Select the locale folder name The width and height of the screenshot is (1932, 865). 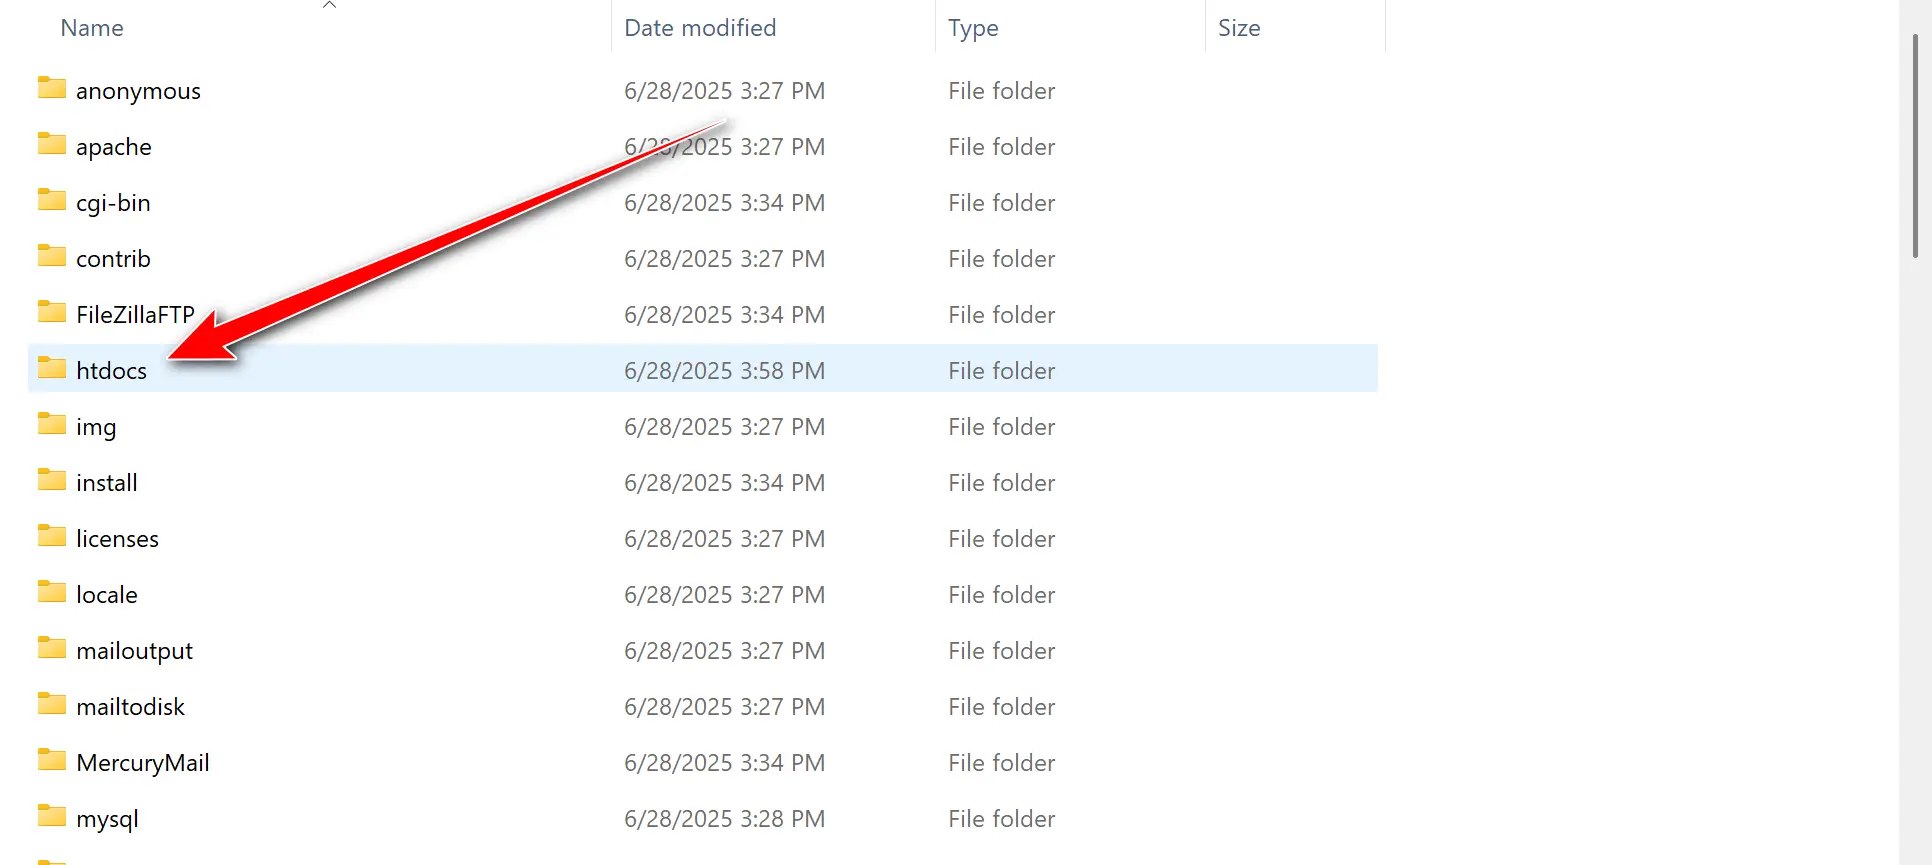[107, 595]
